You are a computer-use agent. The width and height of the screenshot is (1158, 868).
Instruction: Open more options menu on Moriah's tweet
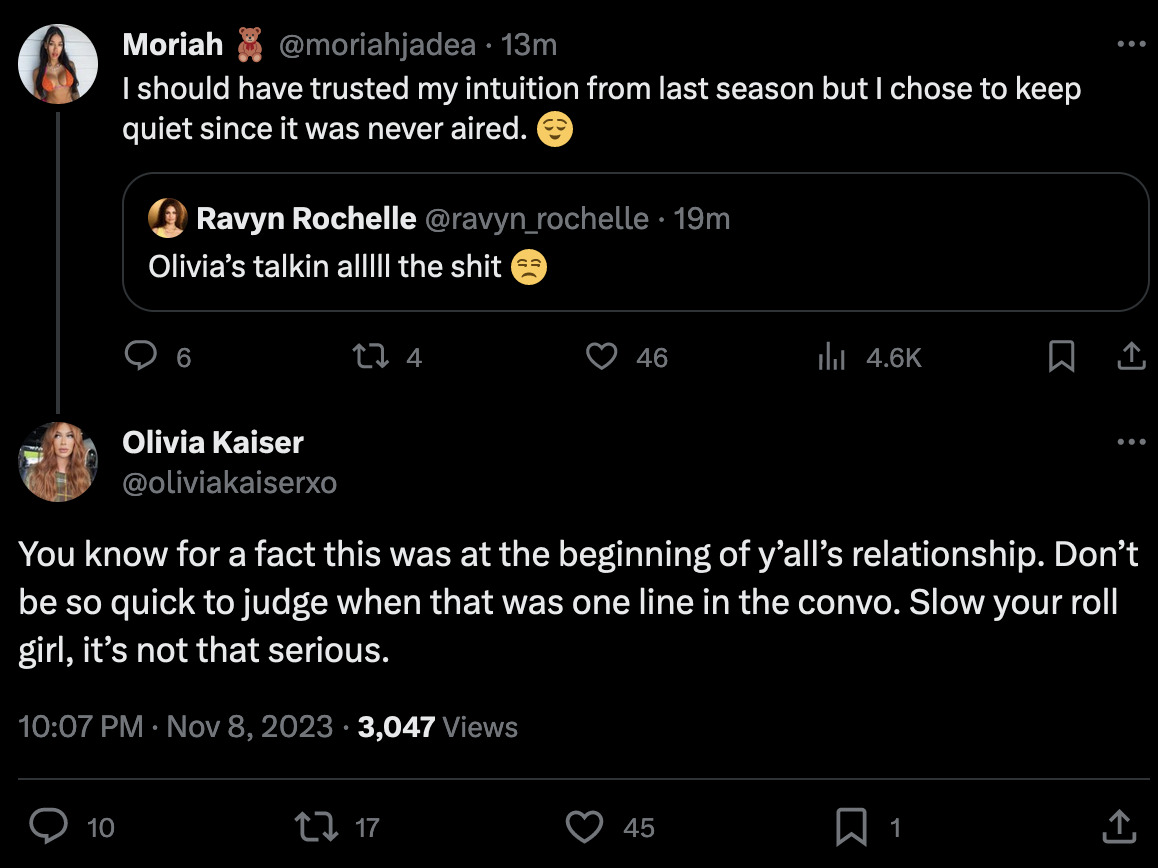point(1131,44)
